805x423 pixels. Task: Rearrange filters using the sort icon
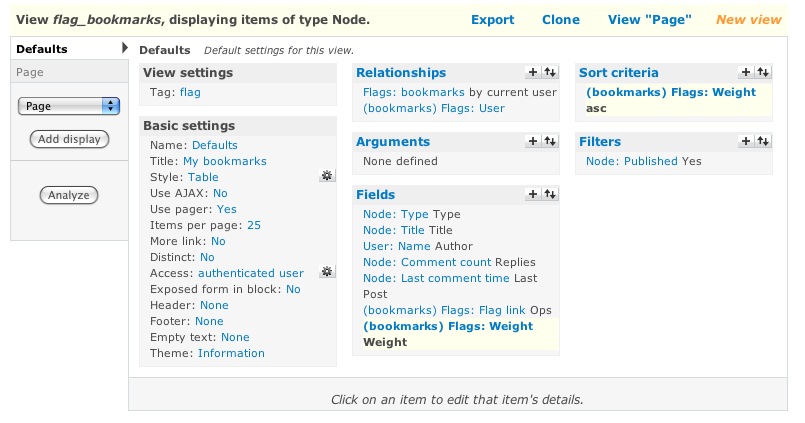click(763, 142)
